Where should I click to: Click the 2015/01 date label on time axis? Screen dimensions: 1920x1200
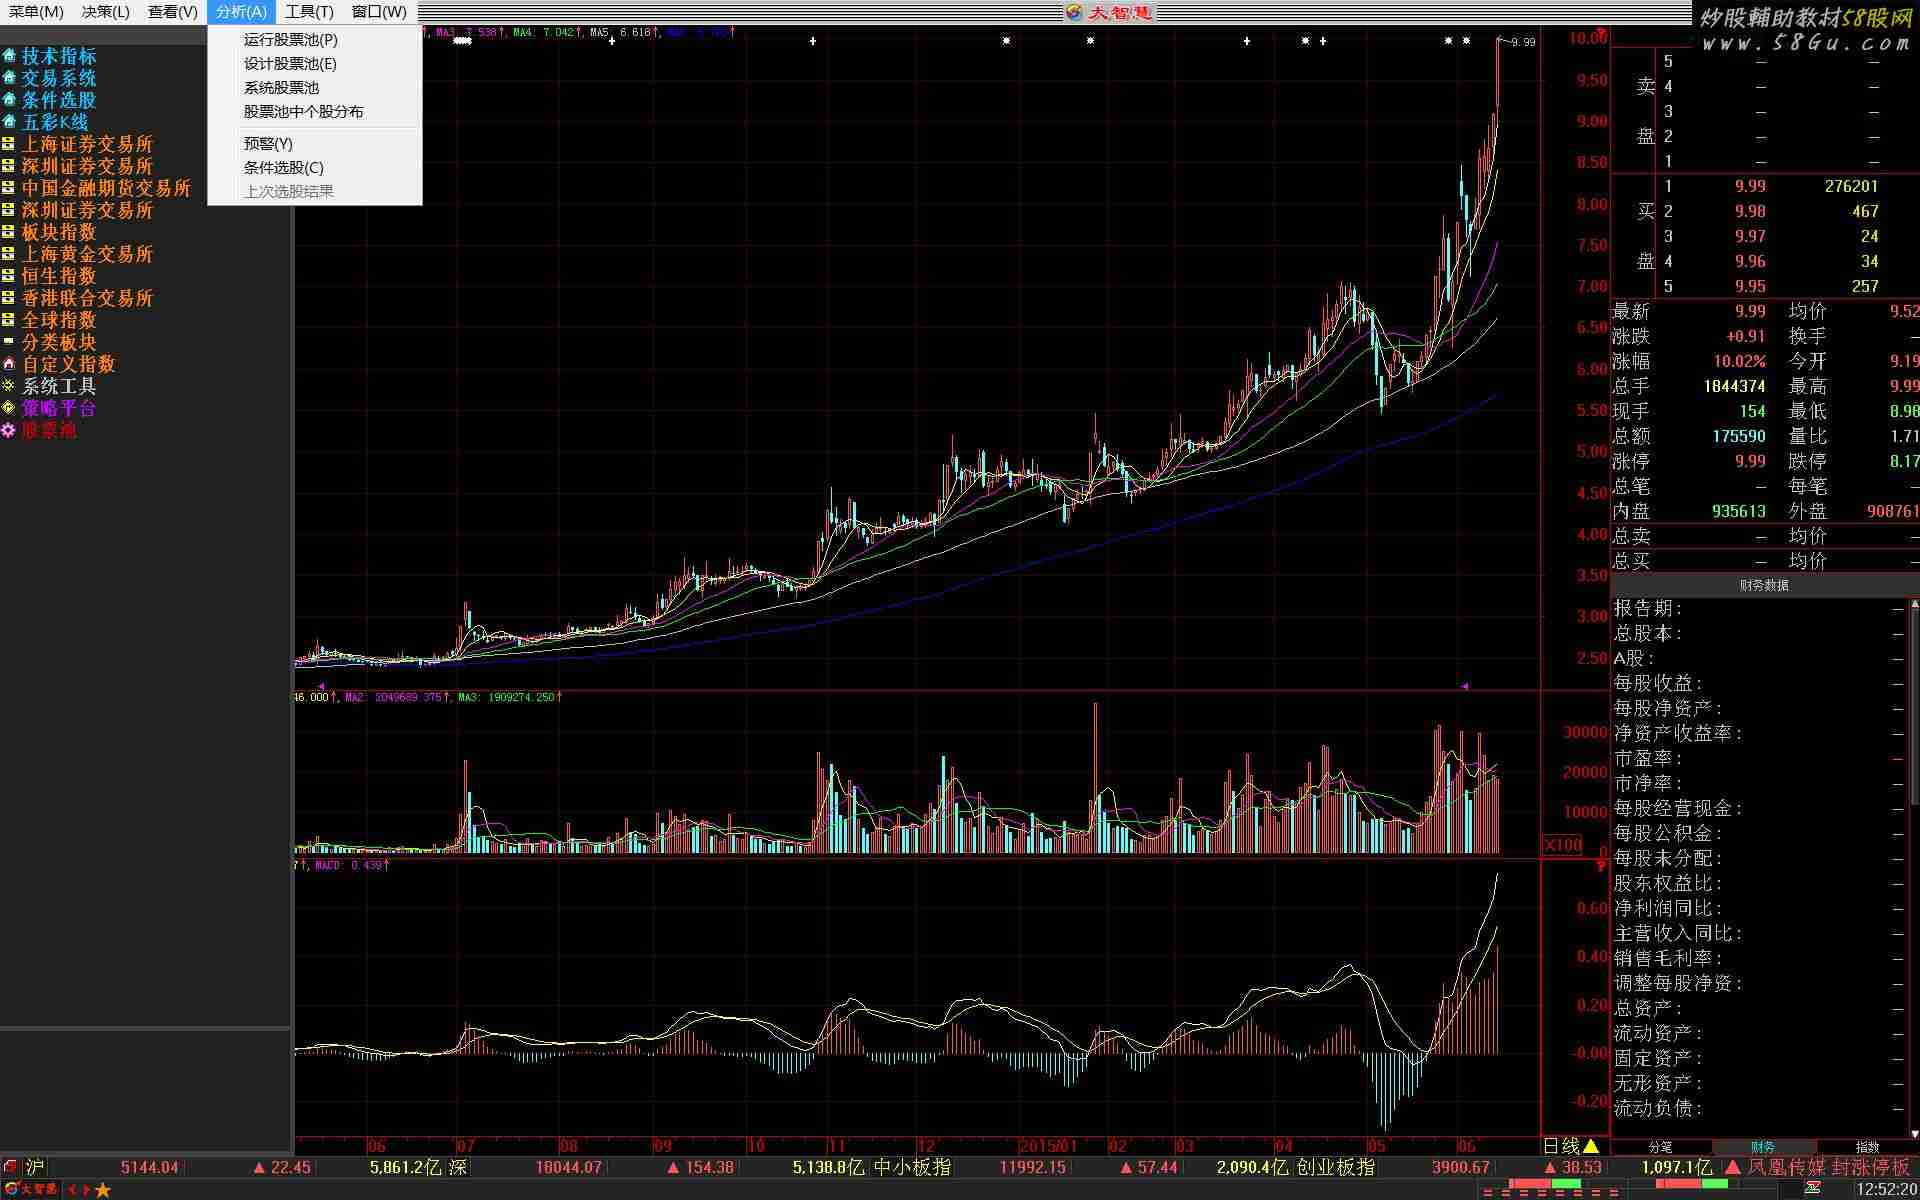(x=1047, y=1146)
